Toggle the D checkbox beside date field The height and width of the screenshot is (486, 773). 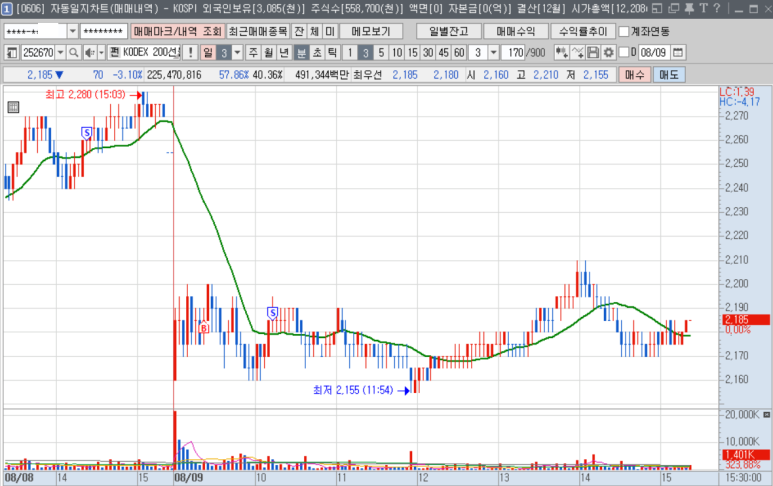pos(624,52)
